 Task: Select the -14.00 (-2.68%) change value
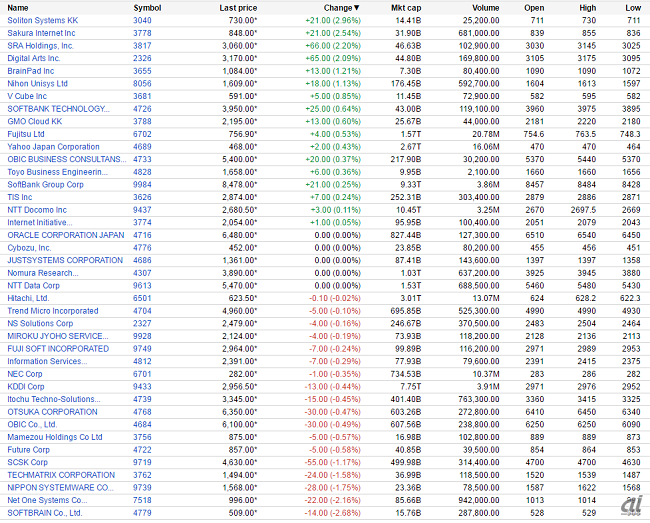point(332,513)
